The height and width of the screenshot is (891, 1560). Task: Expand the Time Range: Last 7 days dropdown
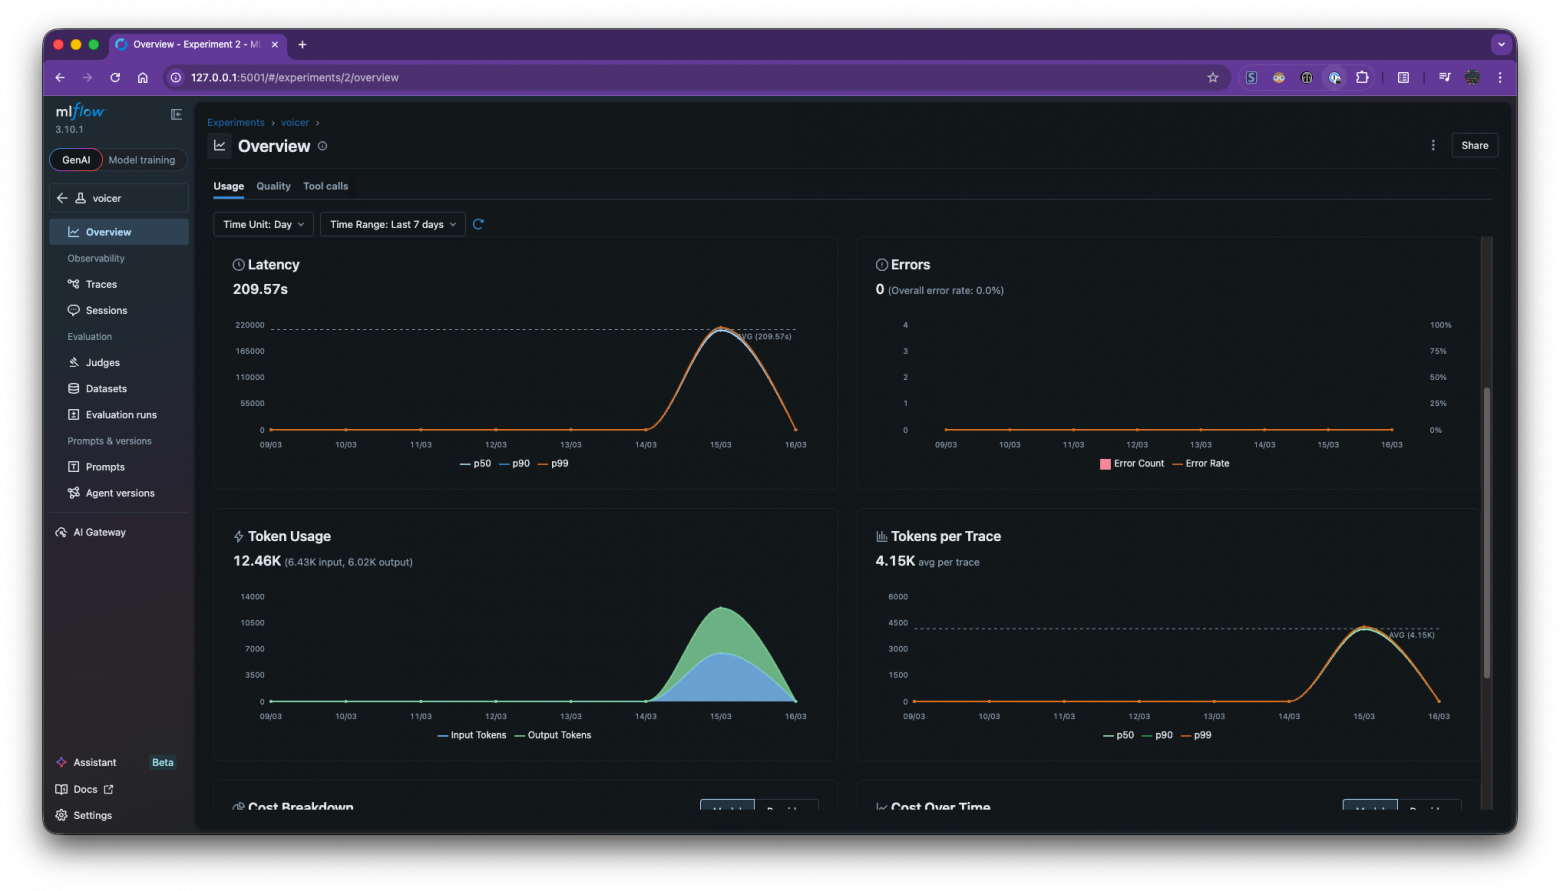tap(392, 224)
